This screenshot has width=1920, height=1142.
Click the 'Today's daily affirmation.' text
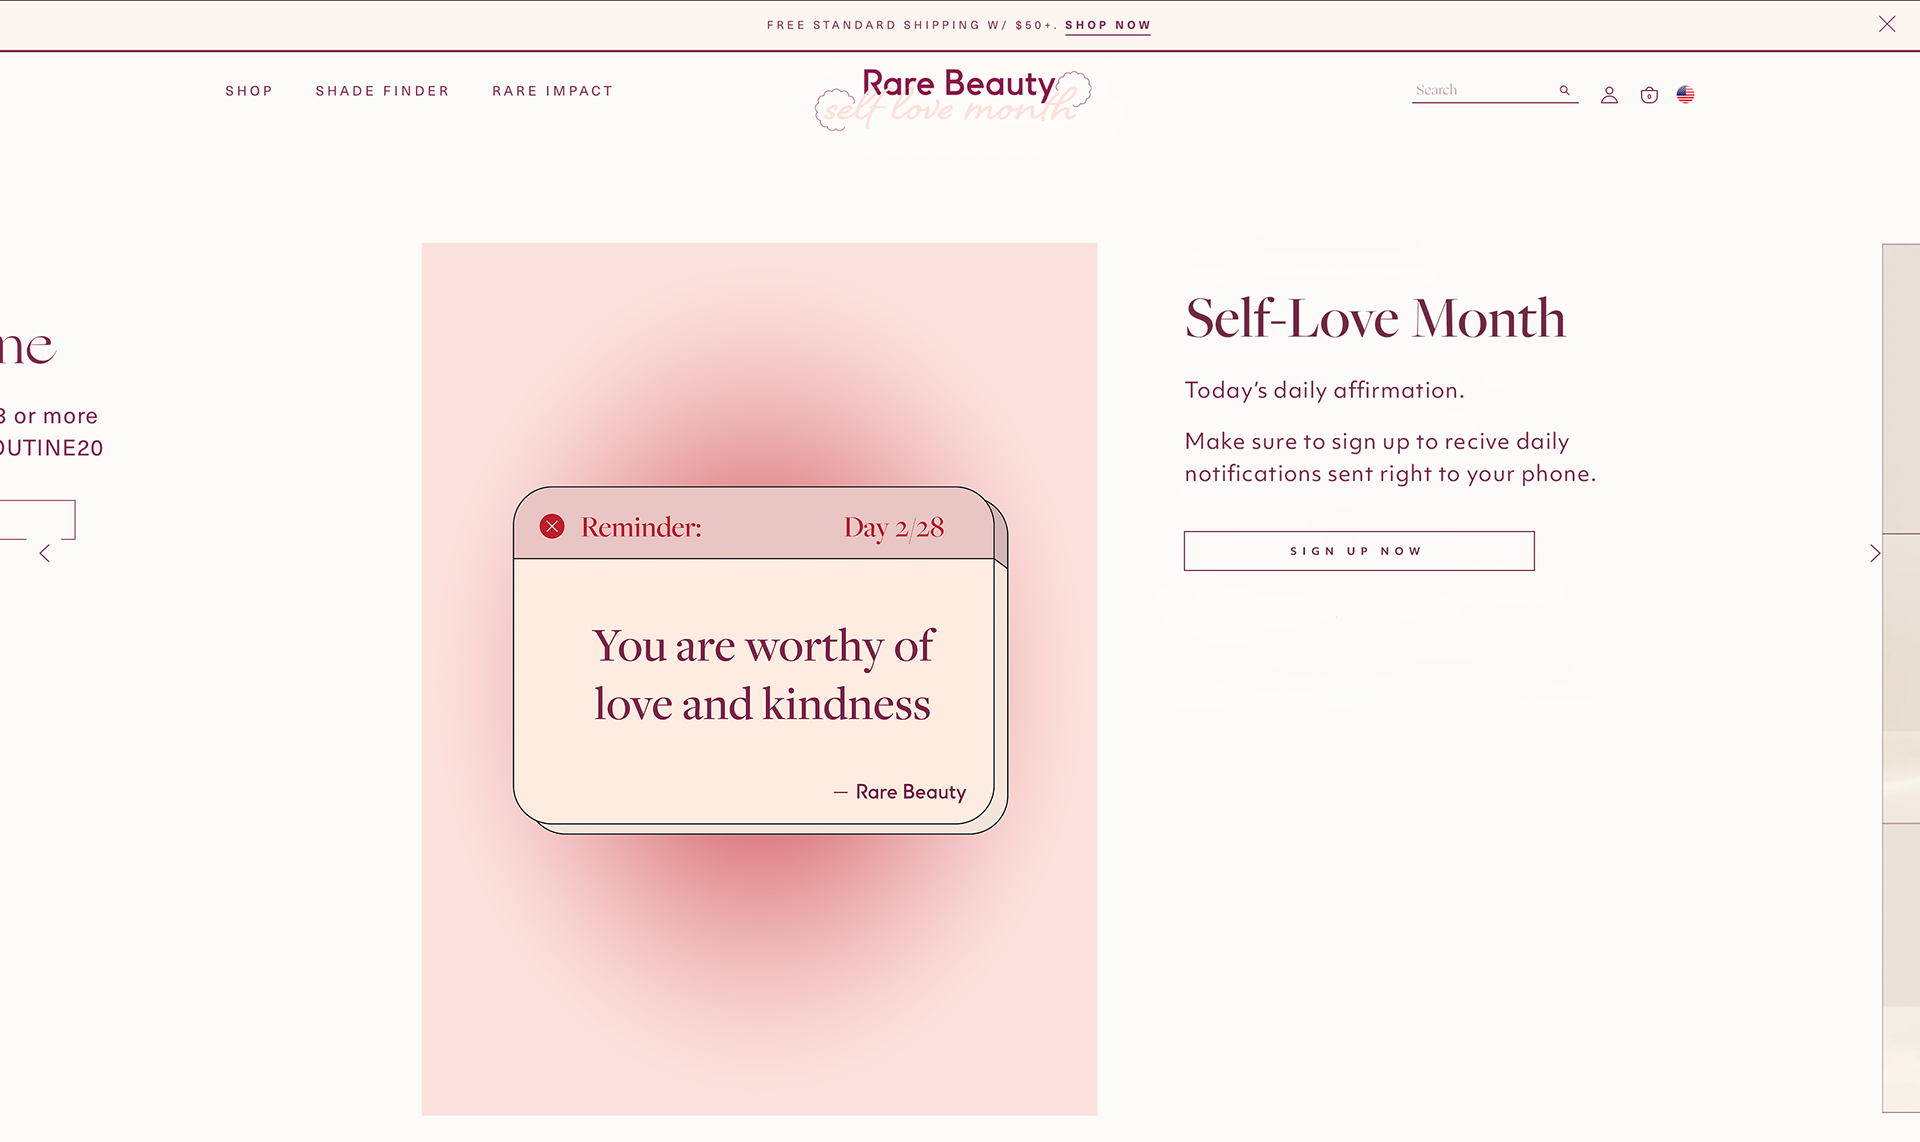click(1324, 390)
